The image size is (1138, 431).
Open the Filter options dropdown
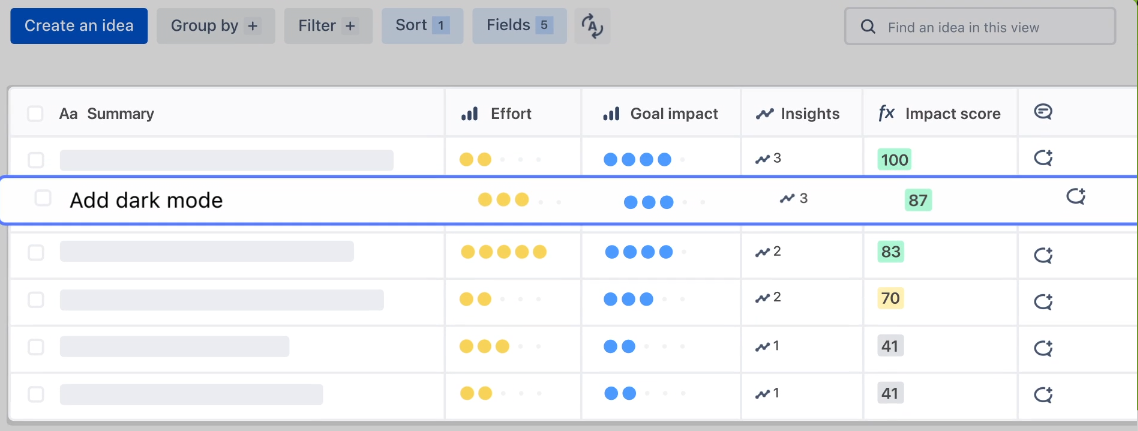tap(328, 26)
